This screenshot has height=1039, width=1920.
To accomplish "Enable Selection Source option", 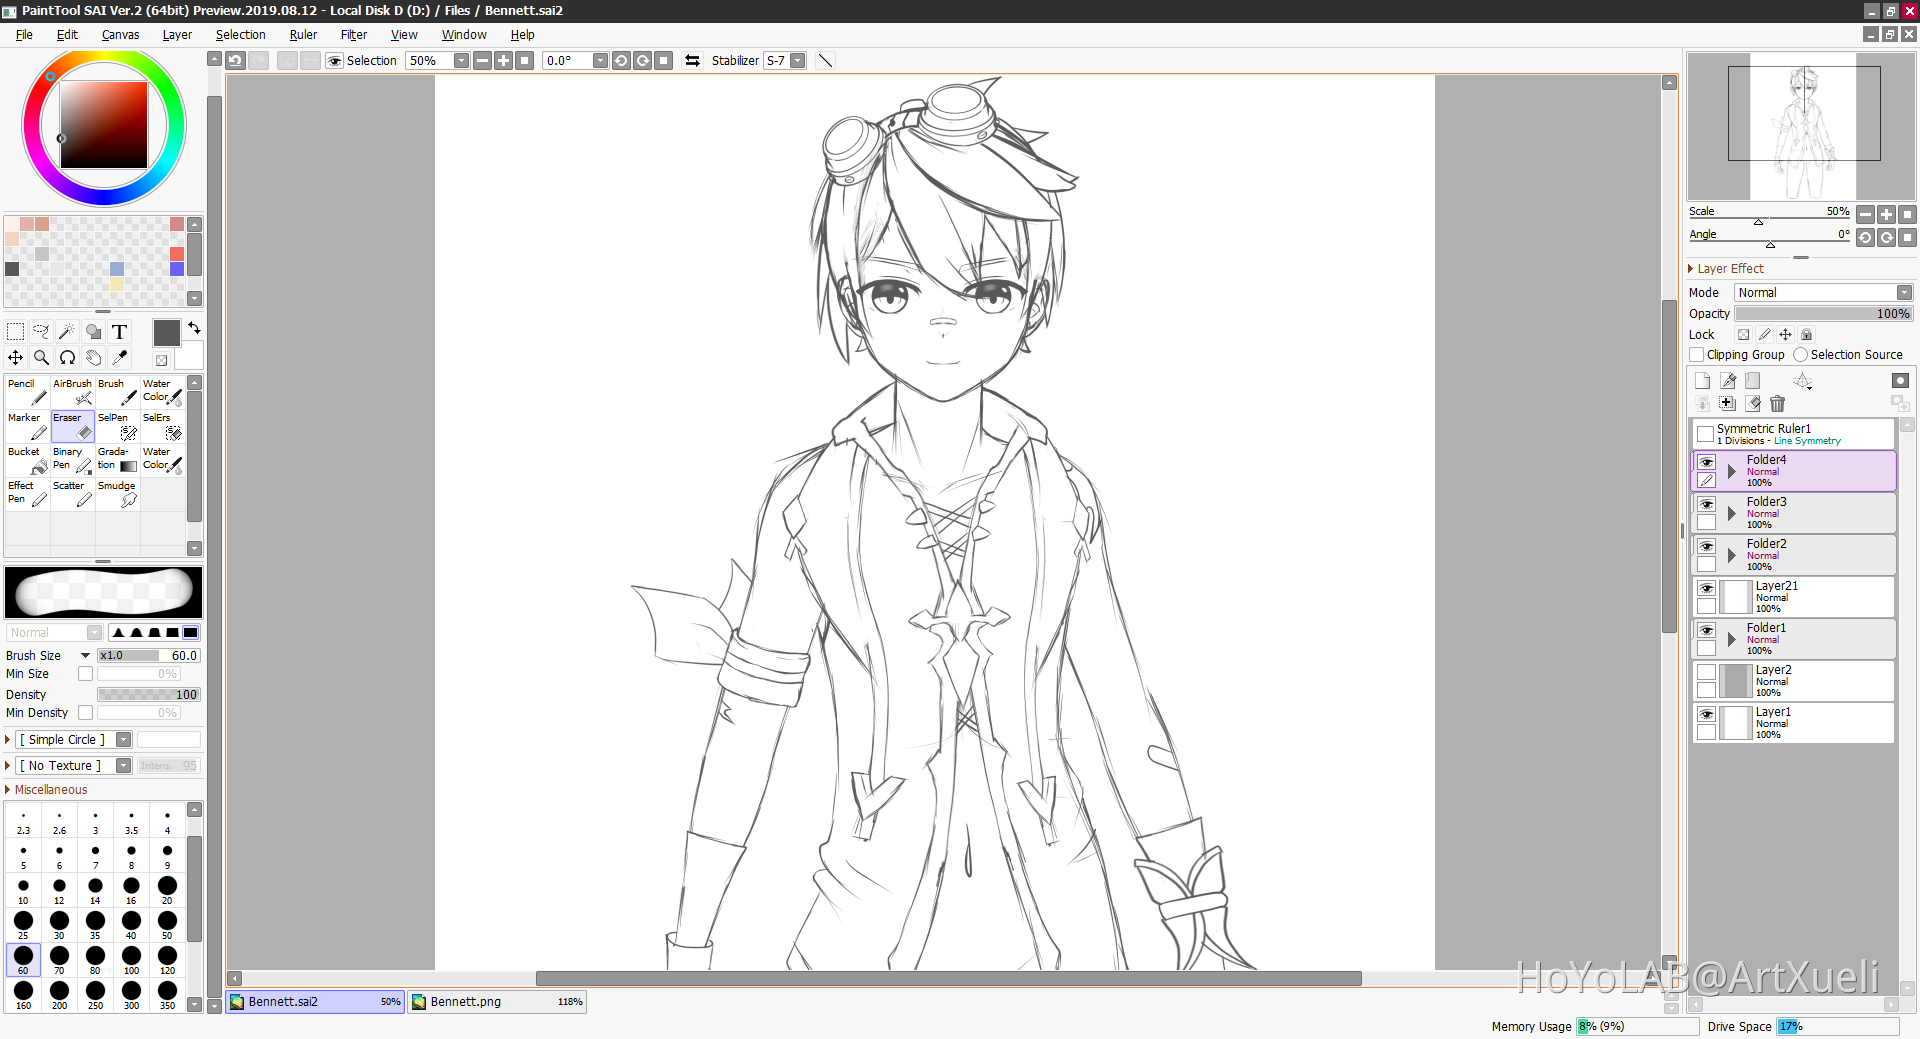I will (1800, 355).
